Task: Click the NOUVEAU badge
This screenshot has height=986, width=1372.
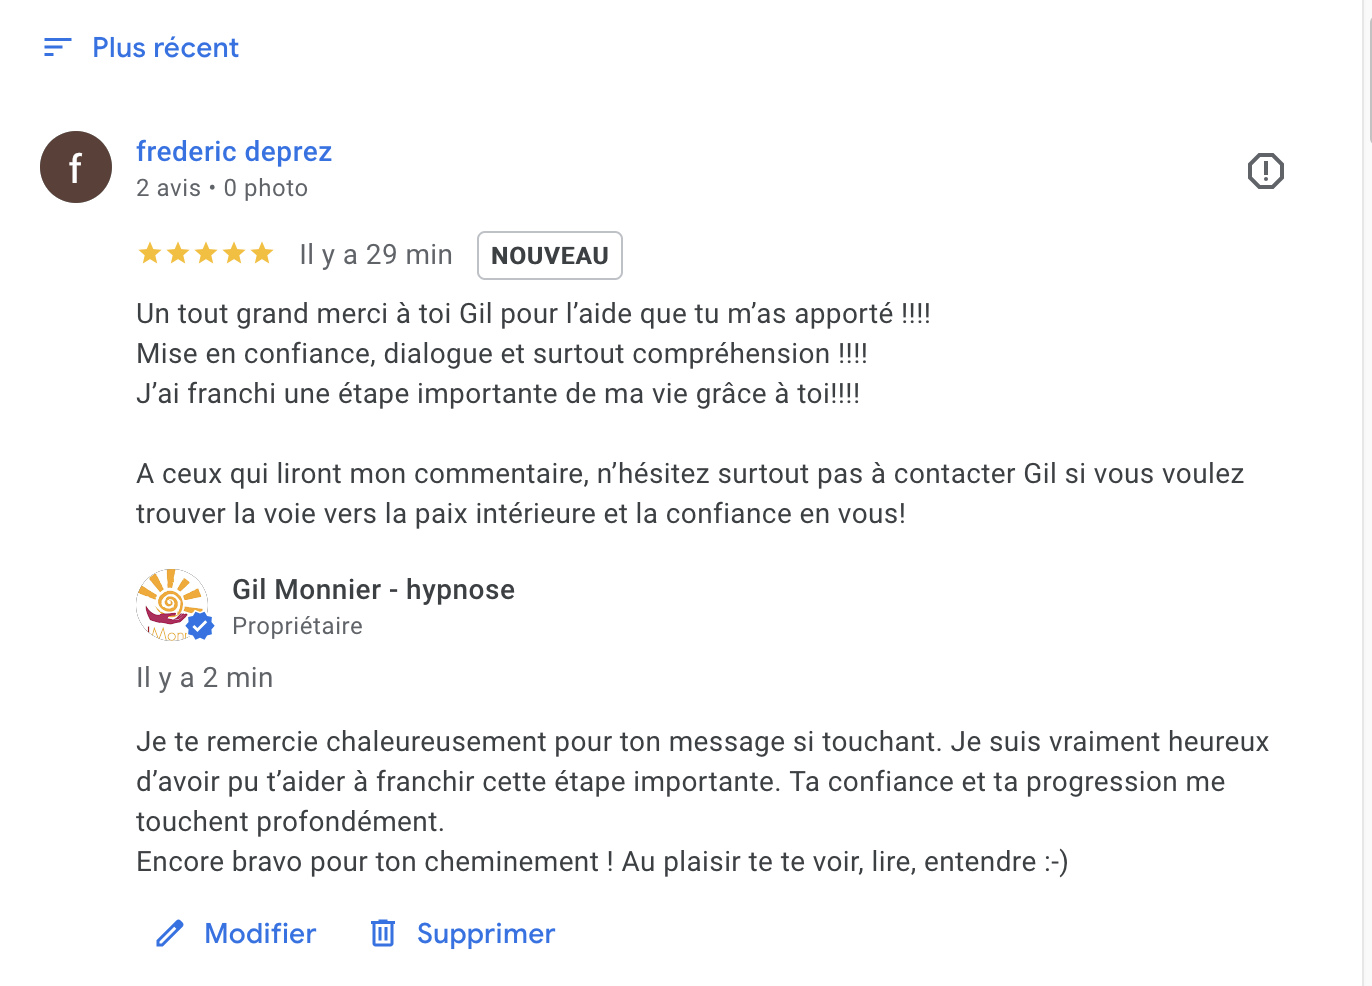Action: 550,256
